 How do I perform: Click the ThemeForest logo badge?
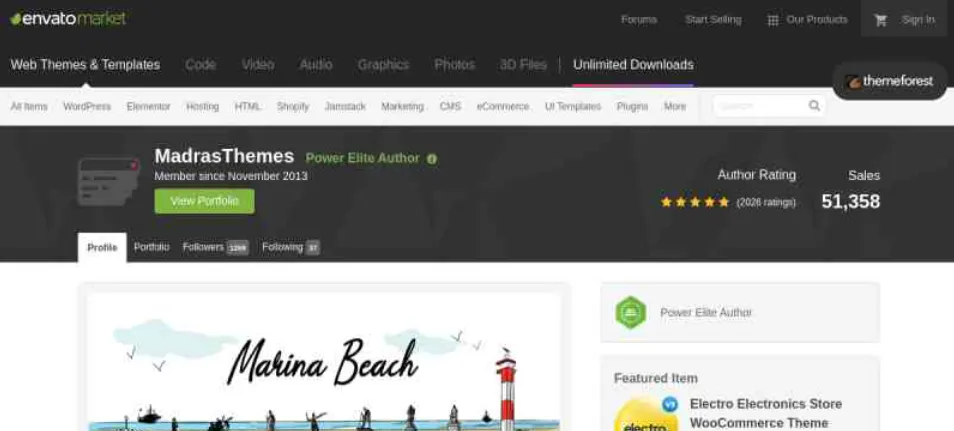890,81
